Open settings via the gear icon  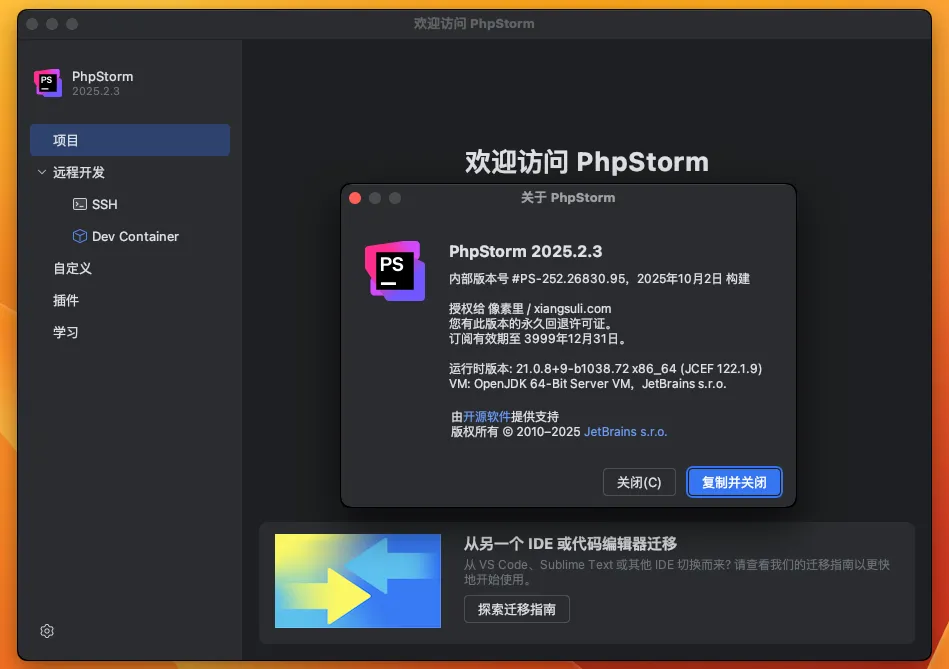[47, 631]
